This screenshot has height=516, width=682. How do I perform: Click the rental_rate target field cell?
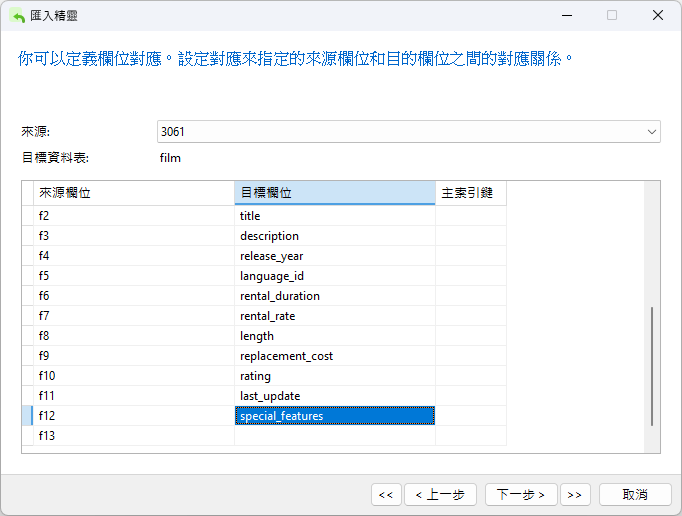click(334, 316)
